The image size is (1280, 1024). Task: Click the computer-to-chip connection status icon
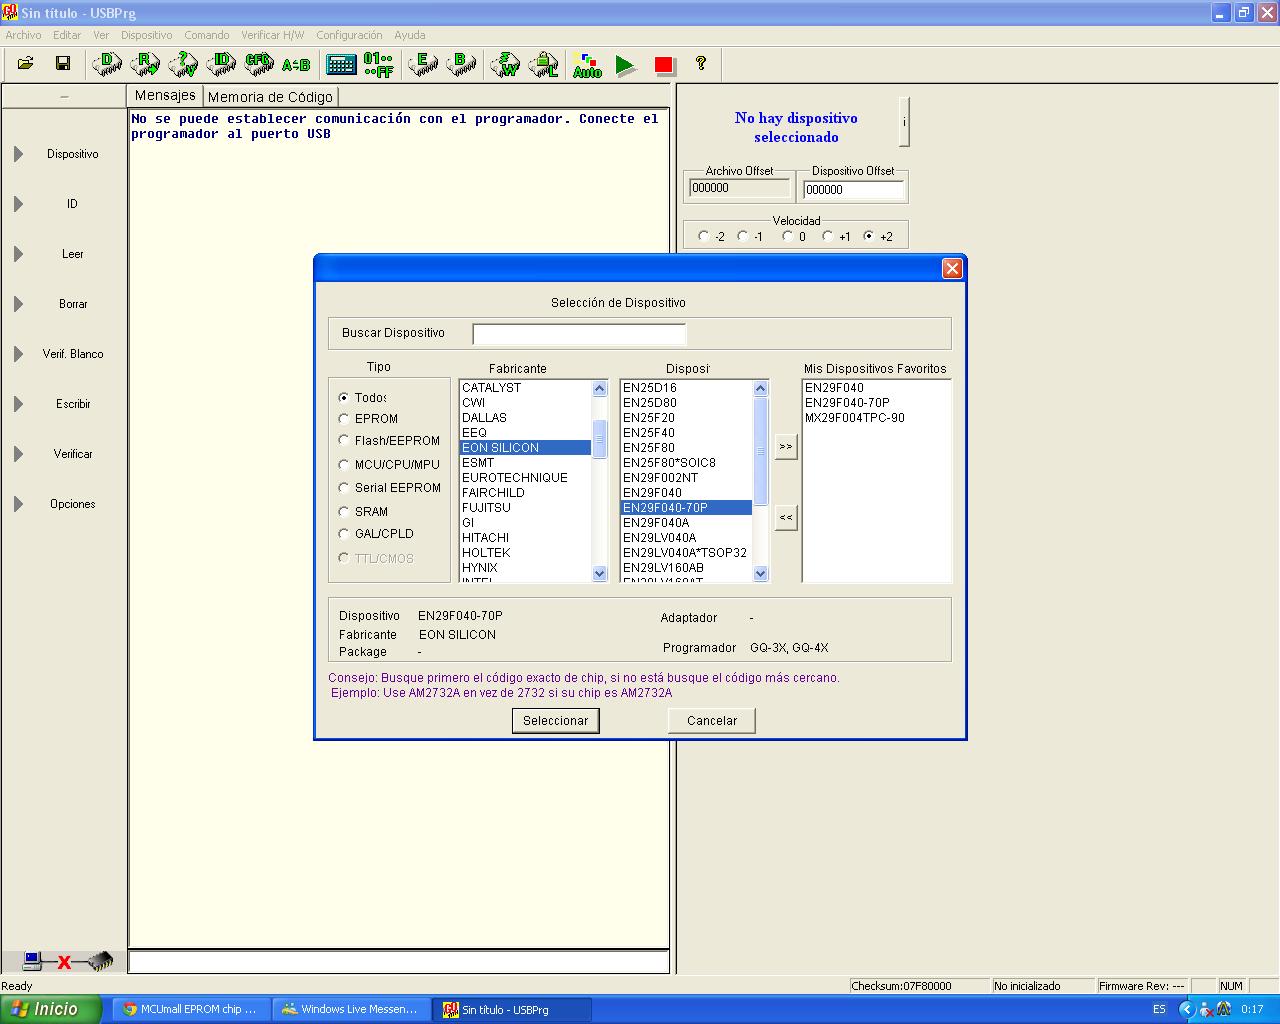(67, 962)
